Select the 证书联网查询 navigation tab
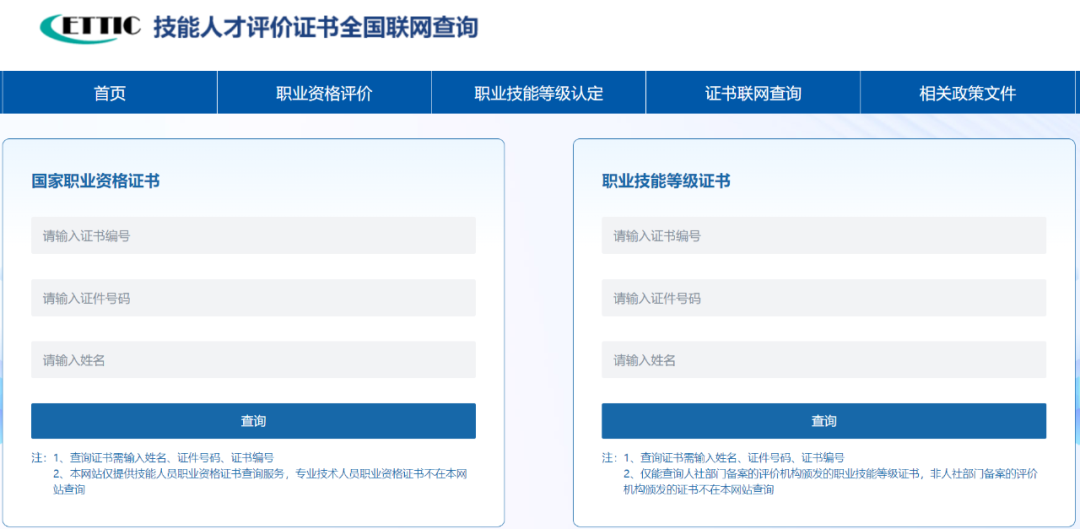Image resolution: width=1080 pixels, height=529 pixels. click(x=752, y=94)
